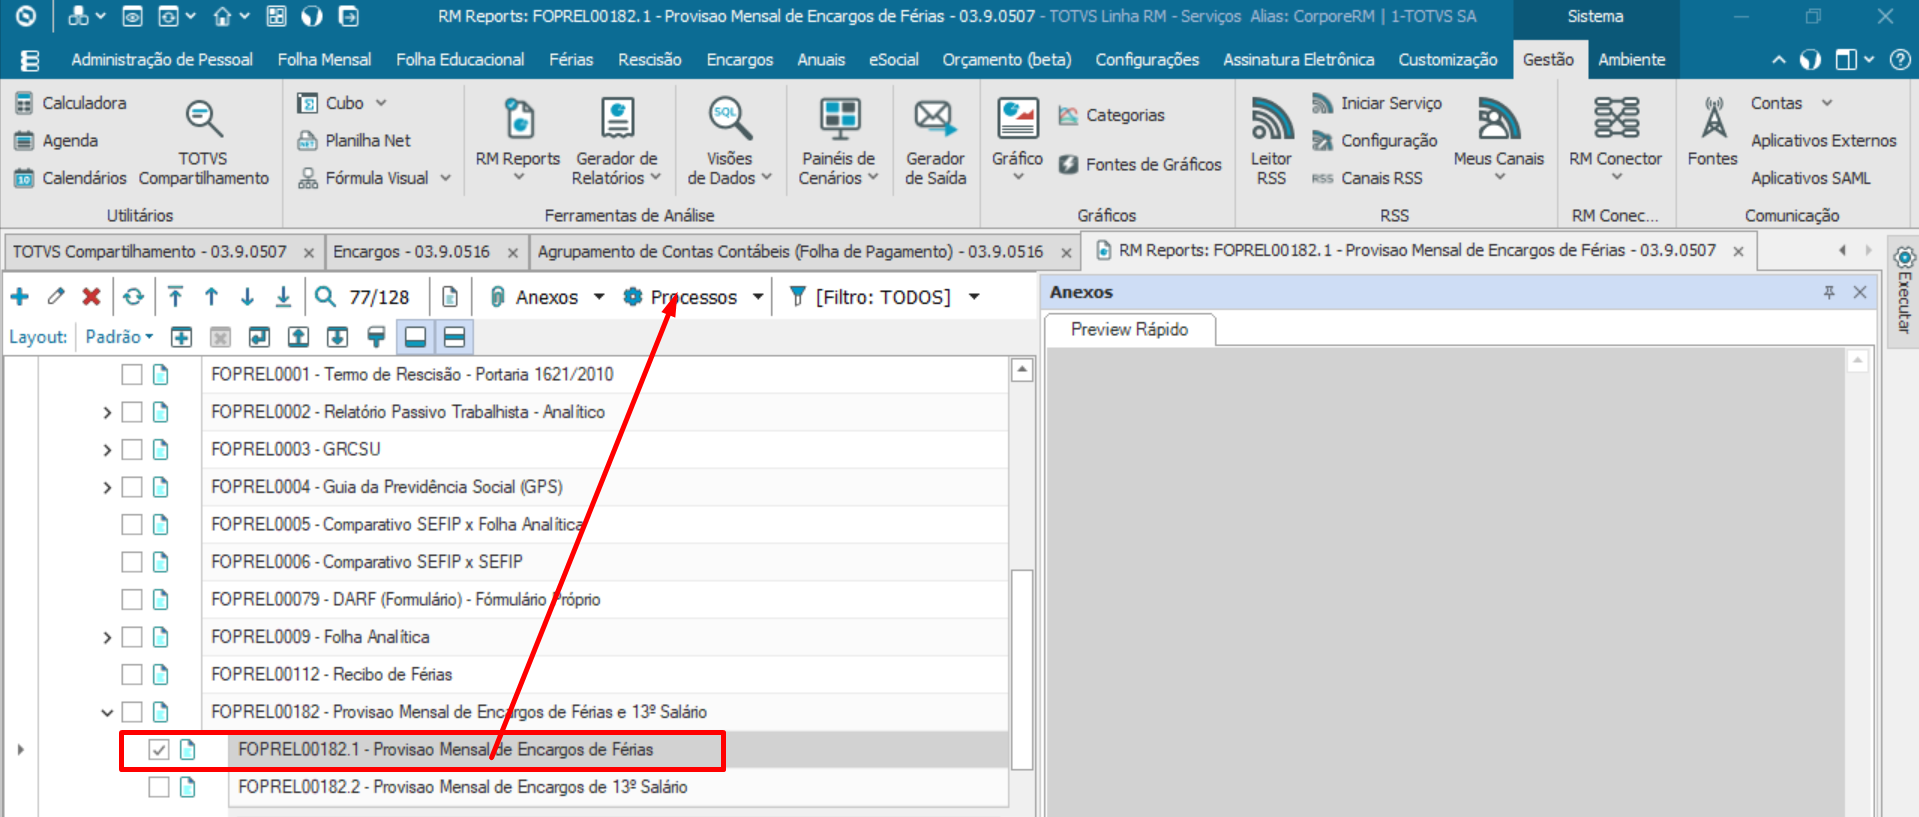Collapse the FOPREL00182 Provisao Mensal group

click(x=107, y=713)
